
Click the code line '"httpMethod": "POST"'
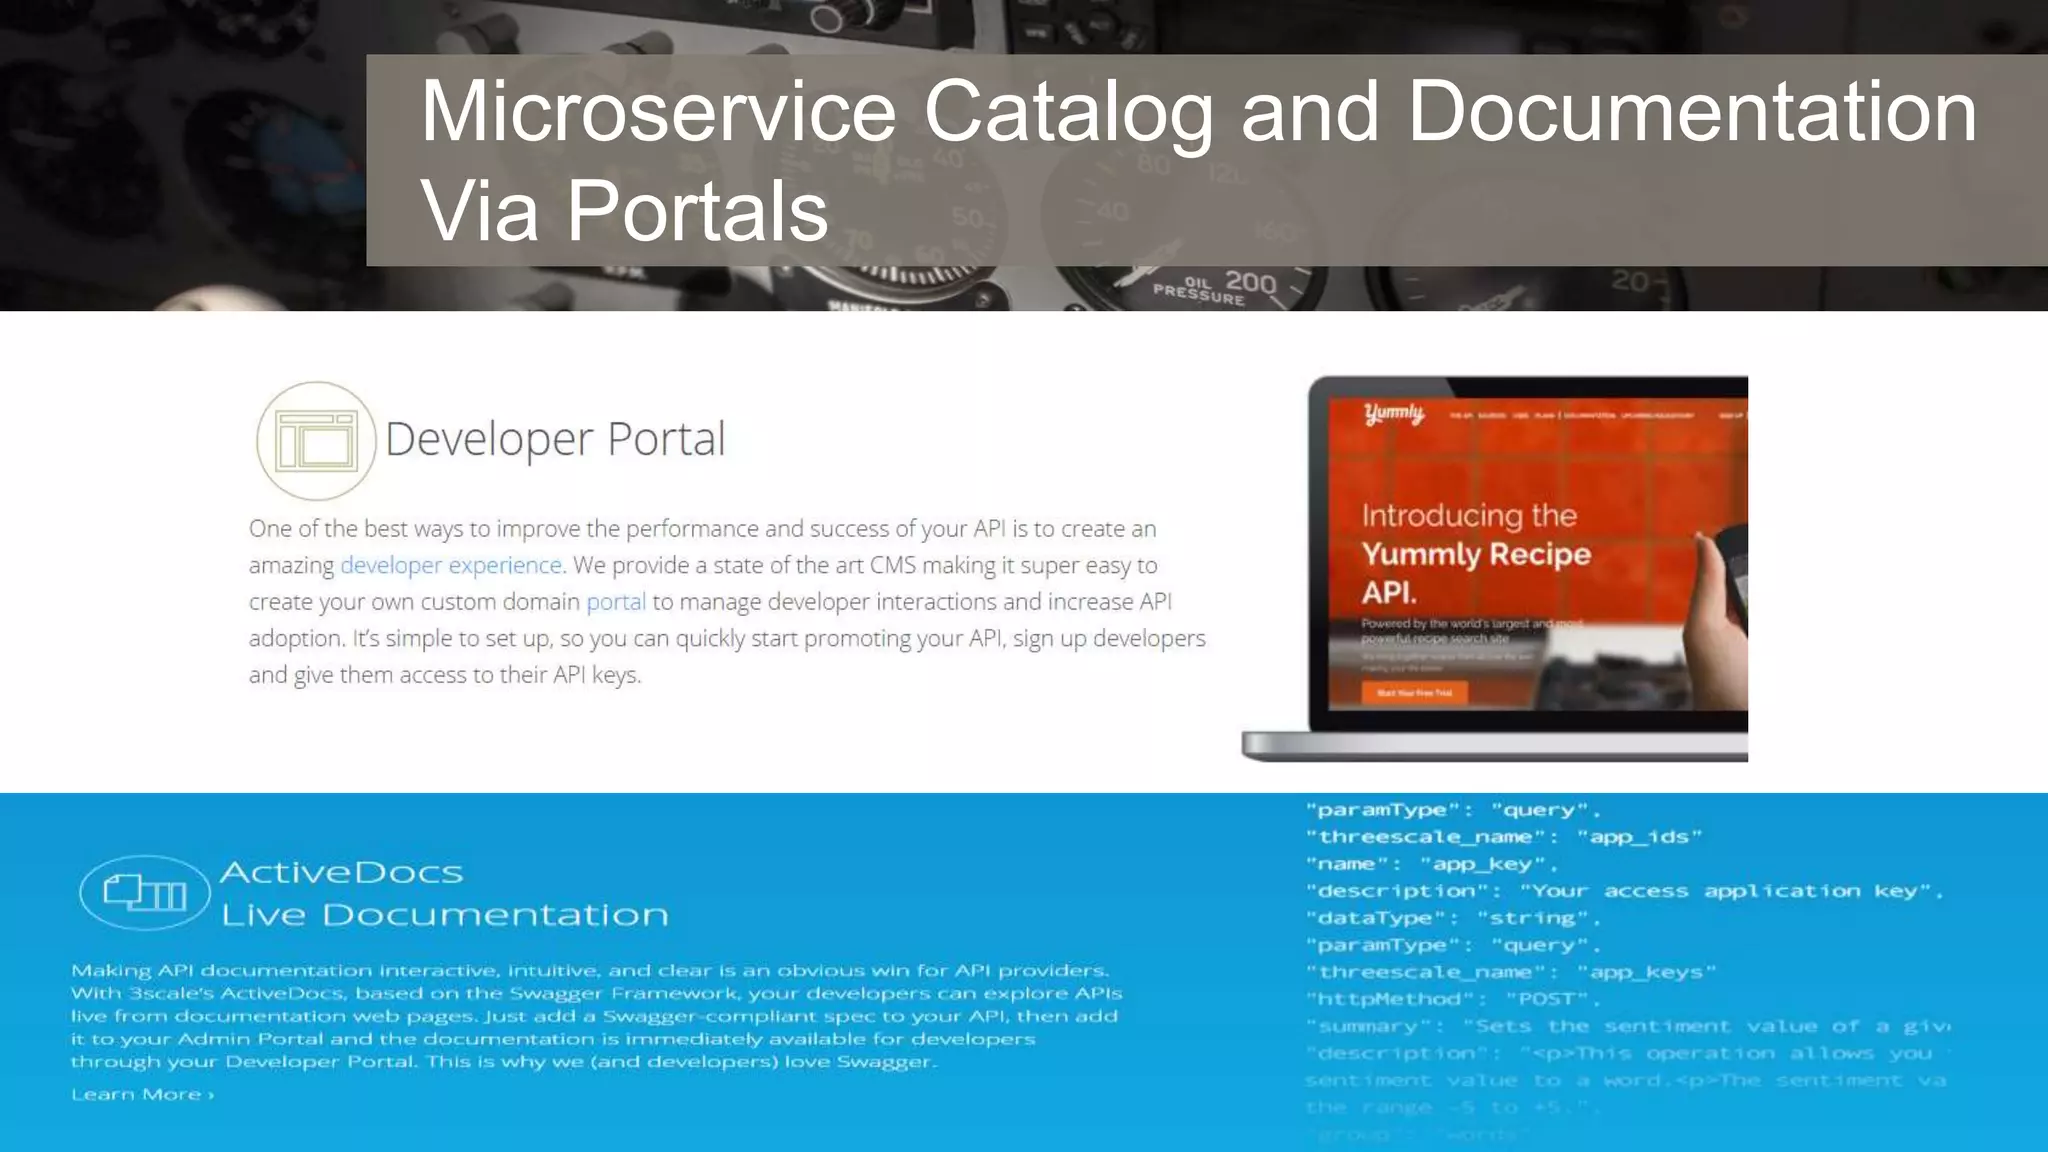click(1453, 999)
